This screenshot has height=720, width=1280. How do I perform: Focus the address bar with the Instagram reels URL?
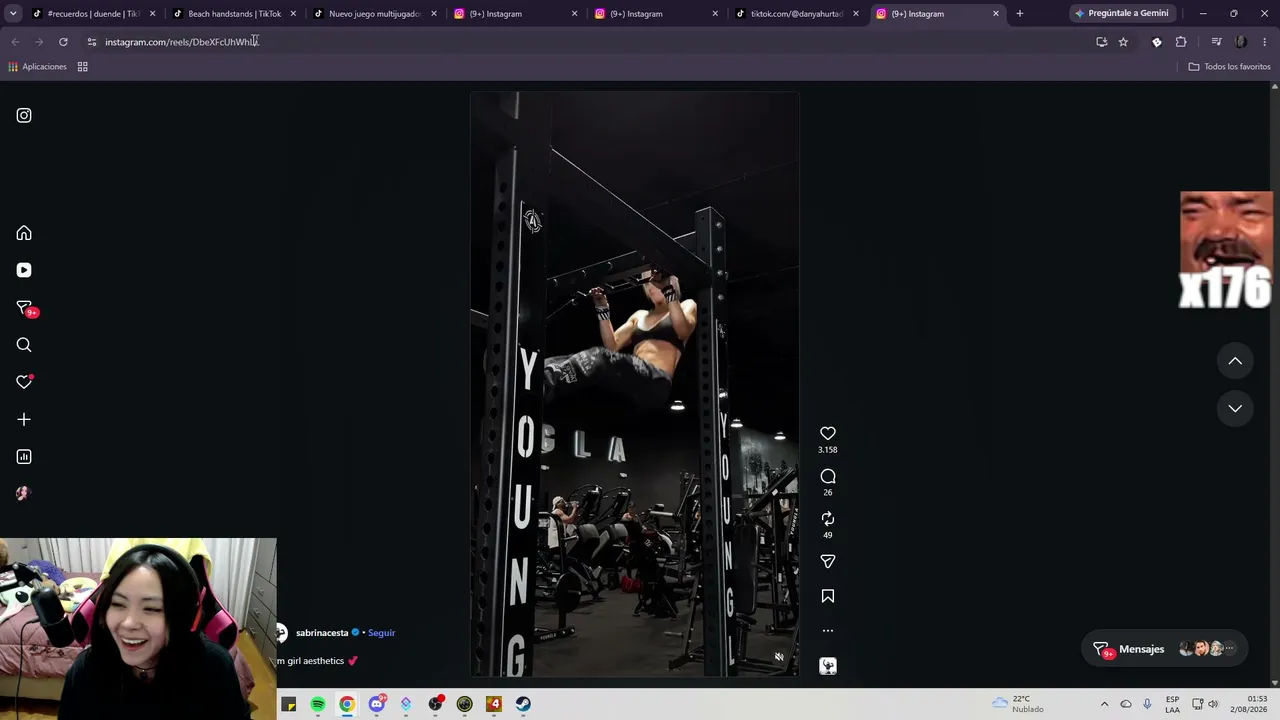click(x=590, y=42)
